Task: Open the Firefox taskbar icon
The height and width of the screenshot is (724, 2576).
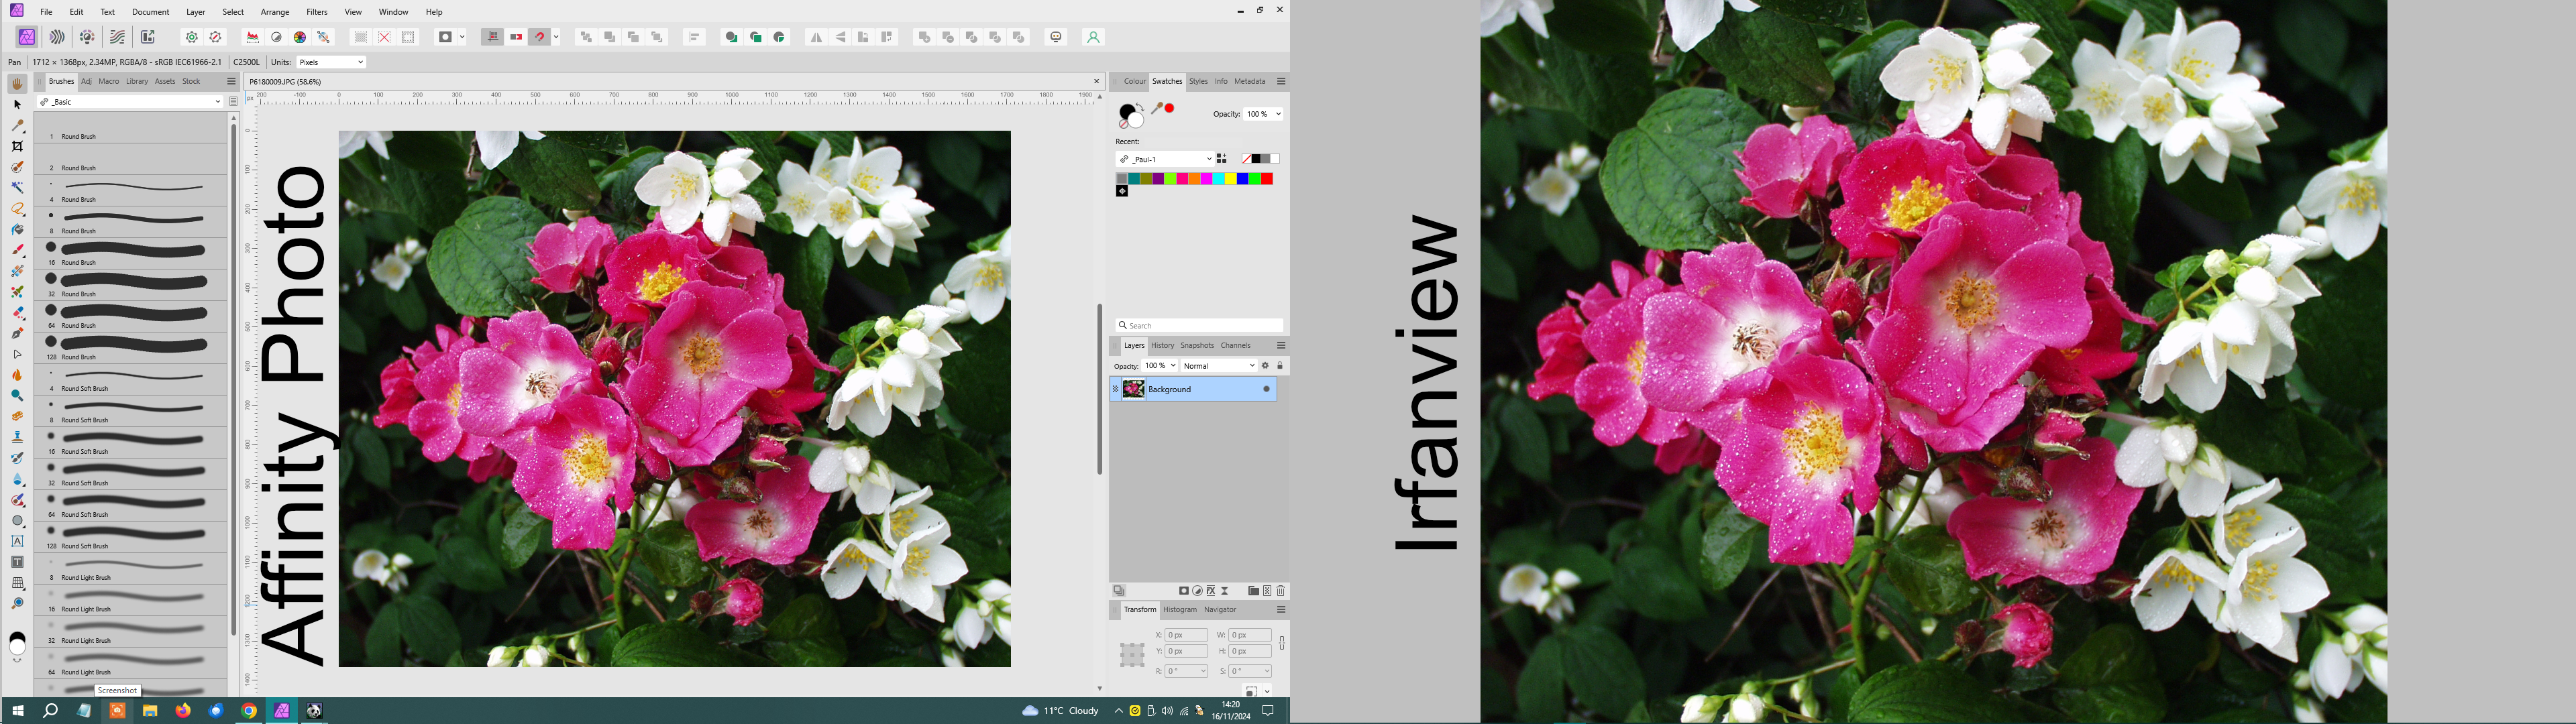Action: [183, 711]
